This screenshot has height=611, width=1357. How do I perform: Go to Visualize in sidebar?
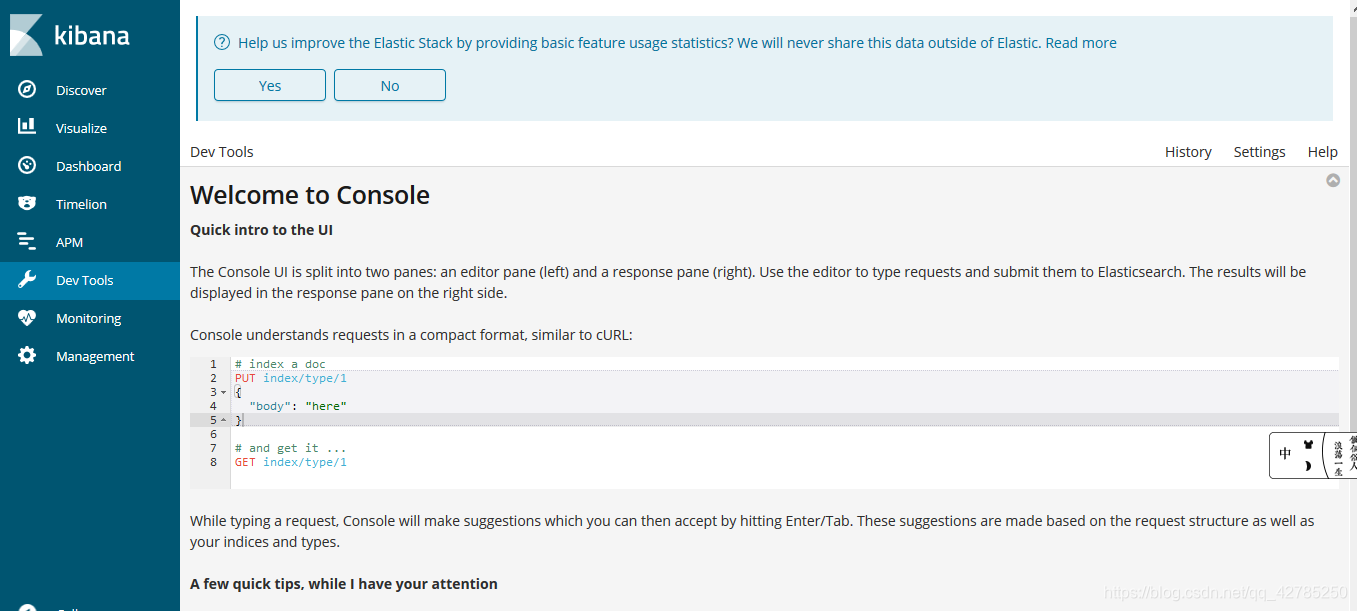pyautogui.click(x=81, y=128)
